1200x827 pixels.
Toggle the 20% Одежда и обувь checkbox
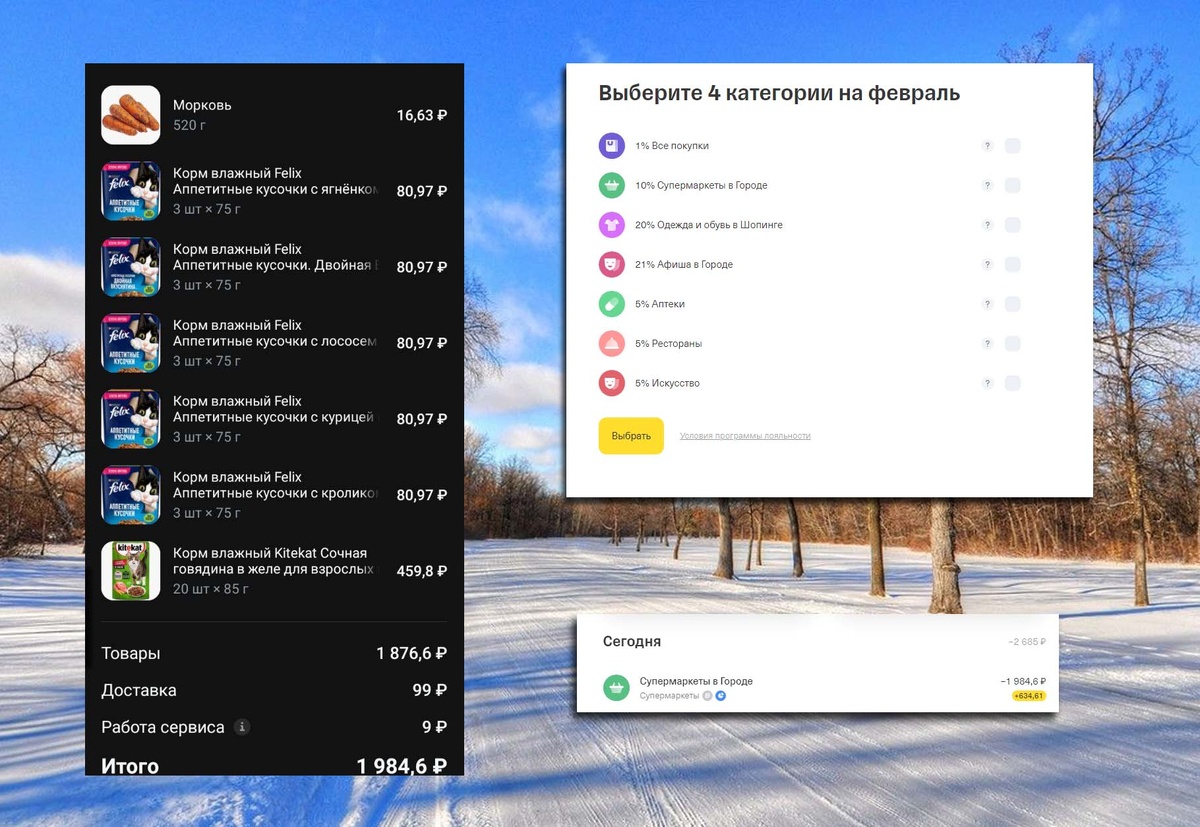coord(1012,224)
